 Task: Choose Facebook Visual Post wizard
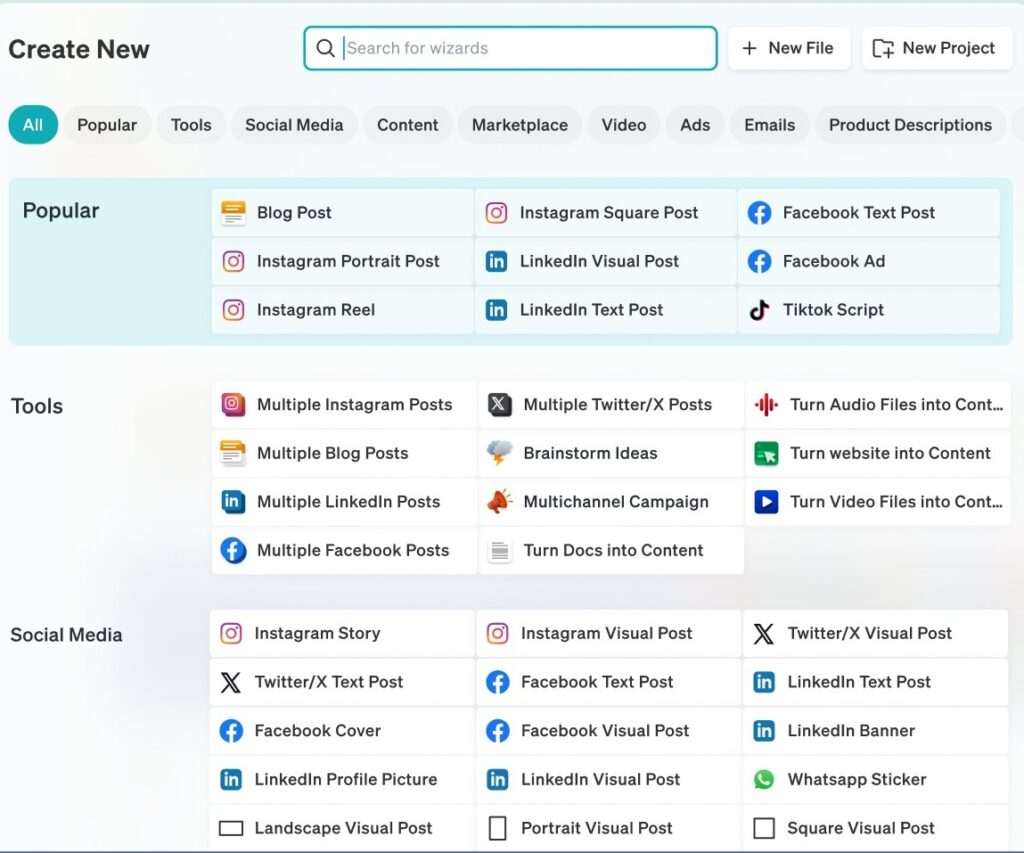click(x=609, y=731)
